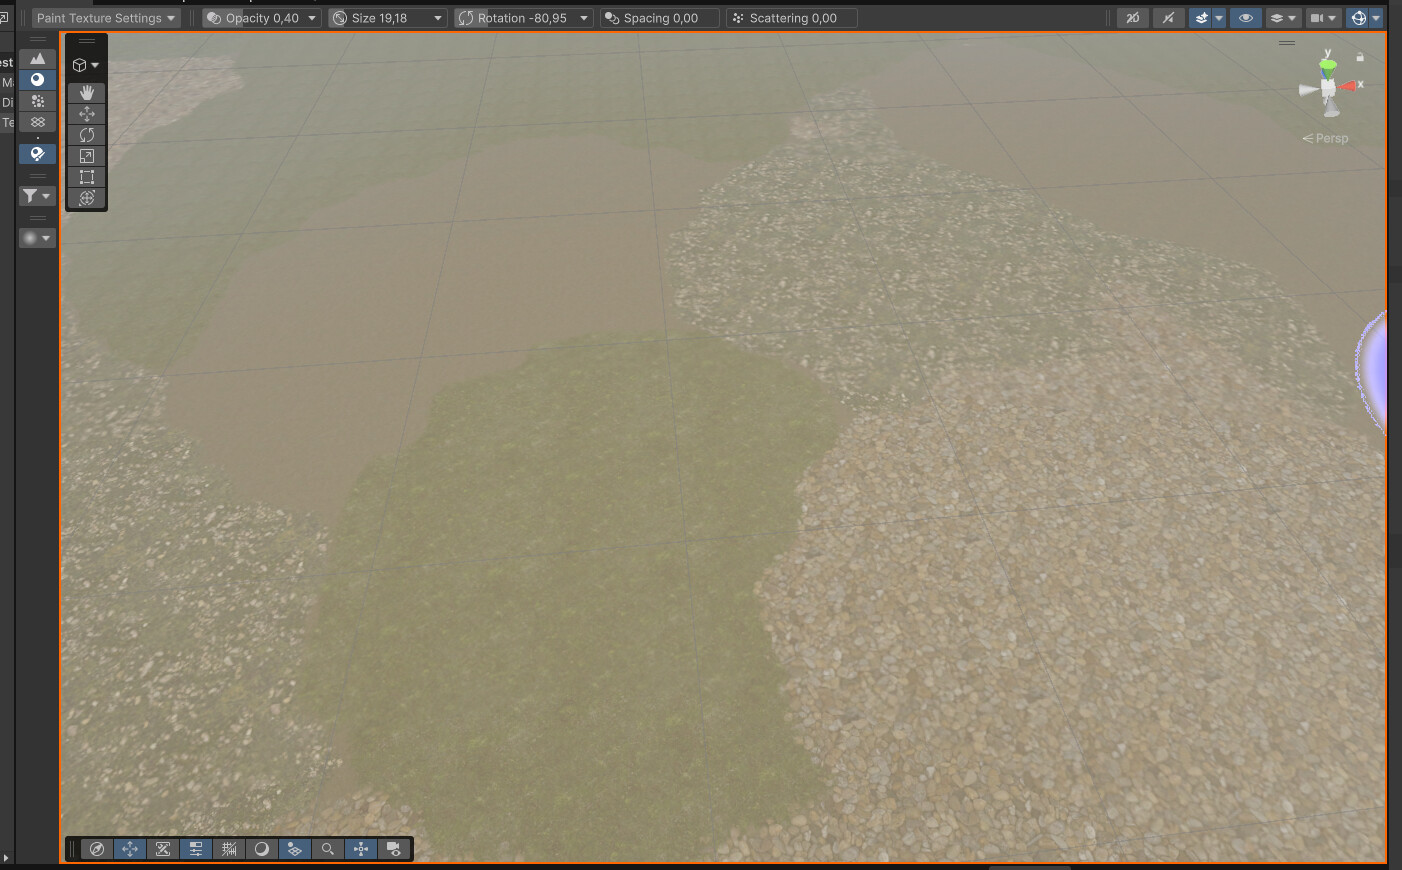Choose the Rect transform tool
Image resolution: width=1402 pixels, height=870 pixels.
click(87, 176)
